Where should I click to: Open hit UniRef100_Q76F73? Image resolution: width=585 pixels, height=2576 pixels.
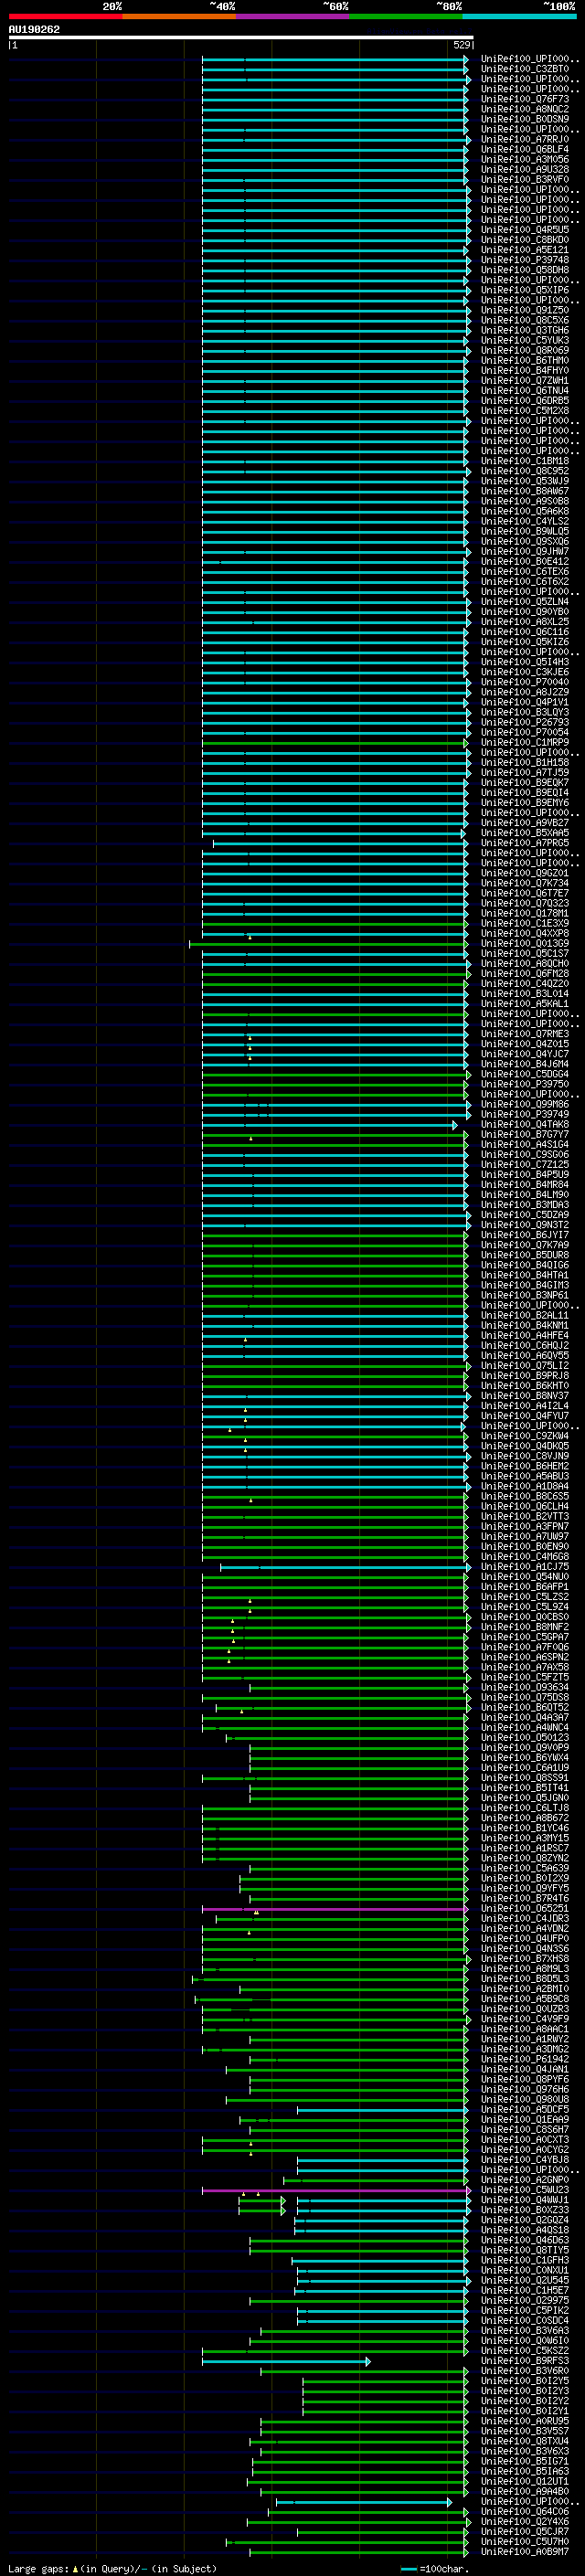525,99
